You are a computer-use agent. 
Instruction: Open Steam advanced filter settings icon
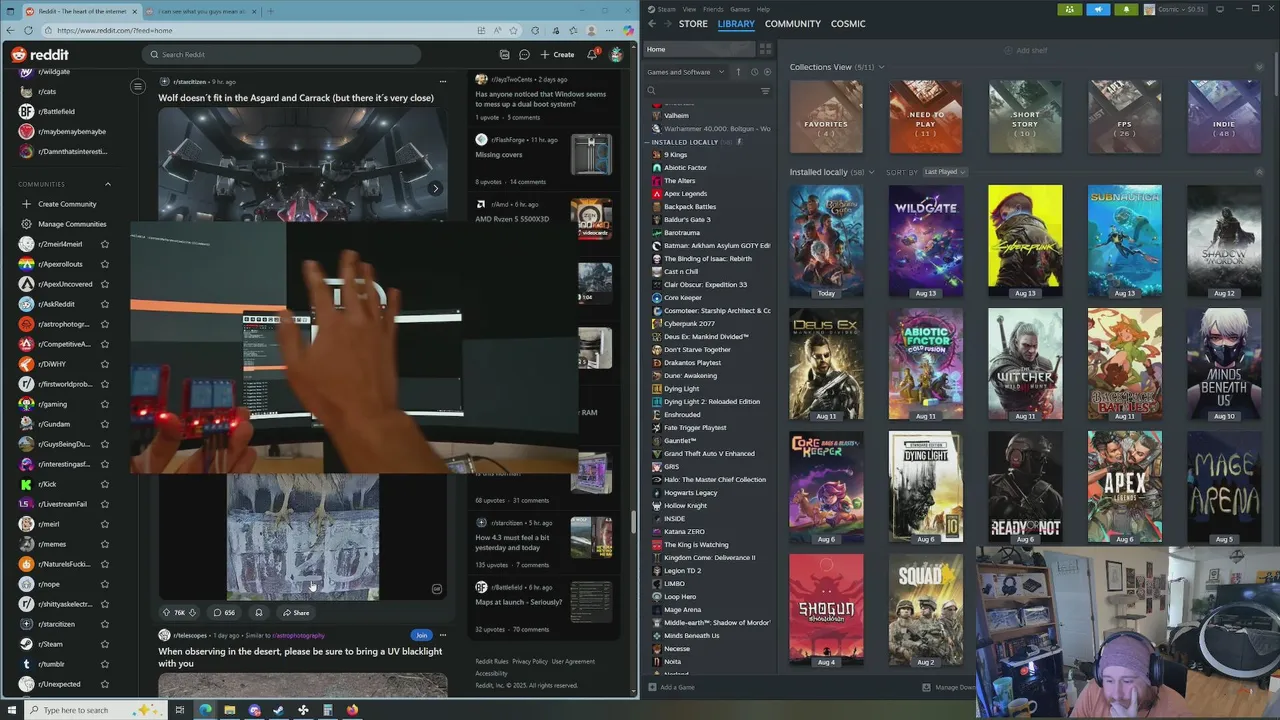[765, 91]
